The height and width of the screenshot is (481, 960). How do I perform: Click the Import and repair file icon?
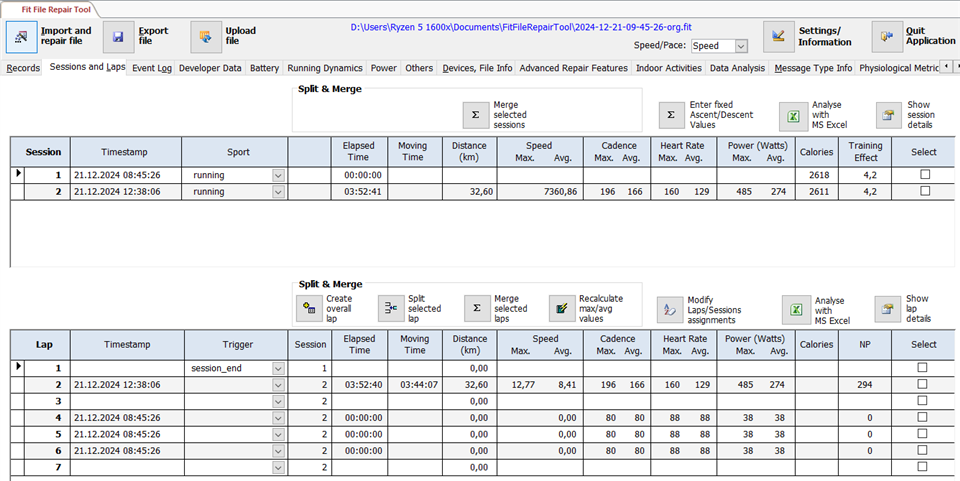pos(21,37)
